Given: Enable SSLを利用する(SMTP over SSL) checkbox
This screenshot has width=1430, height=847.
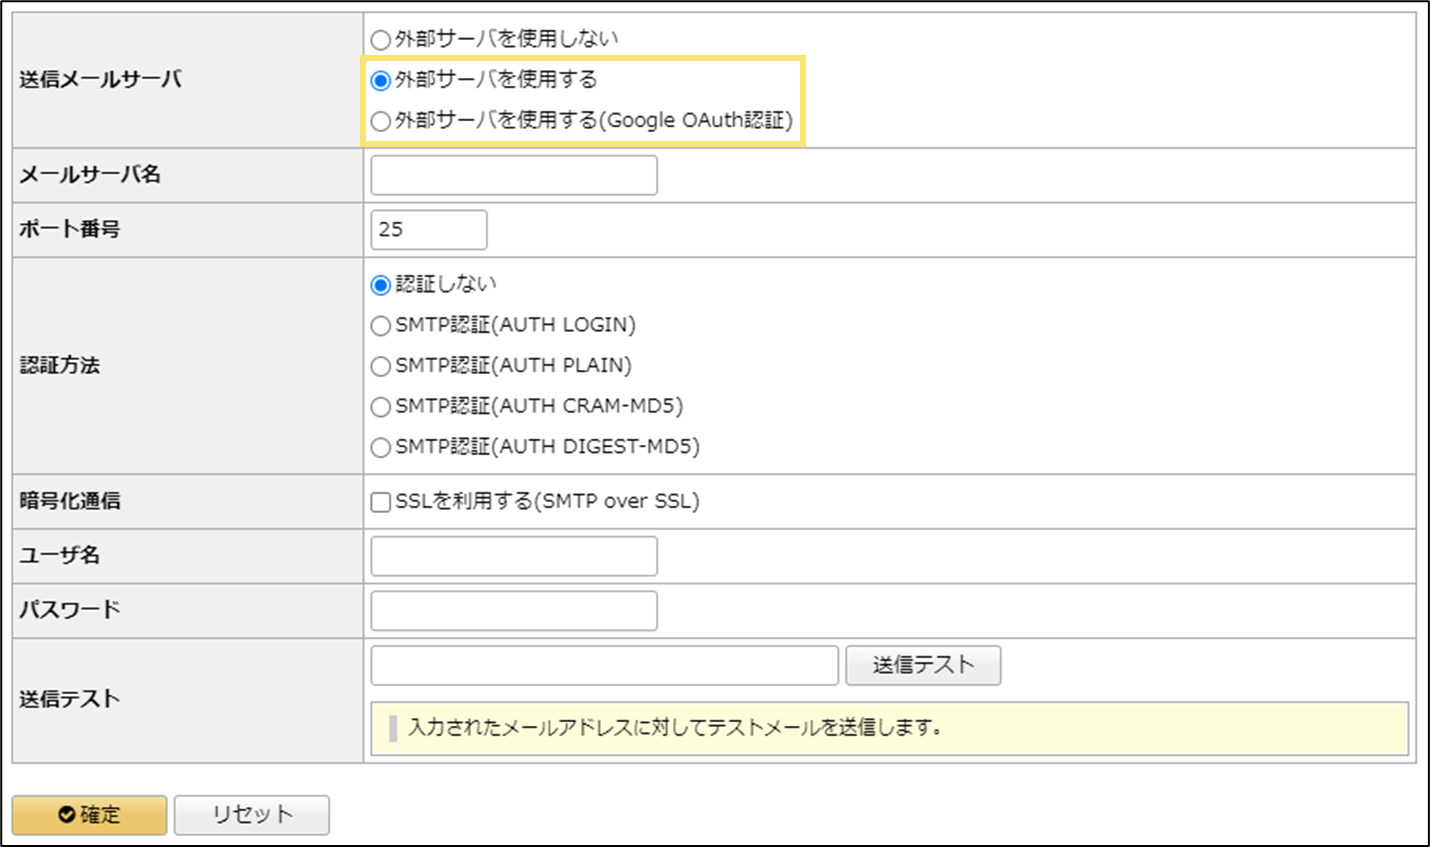Looking at the screenshot, I should (x=379, y=500).
